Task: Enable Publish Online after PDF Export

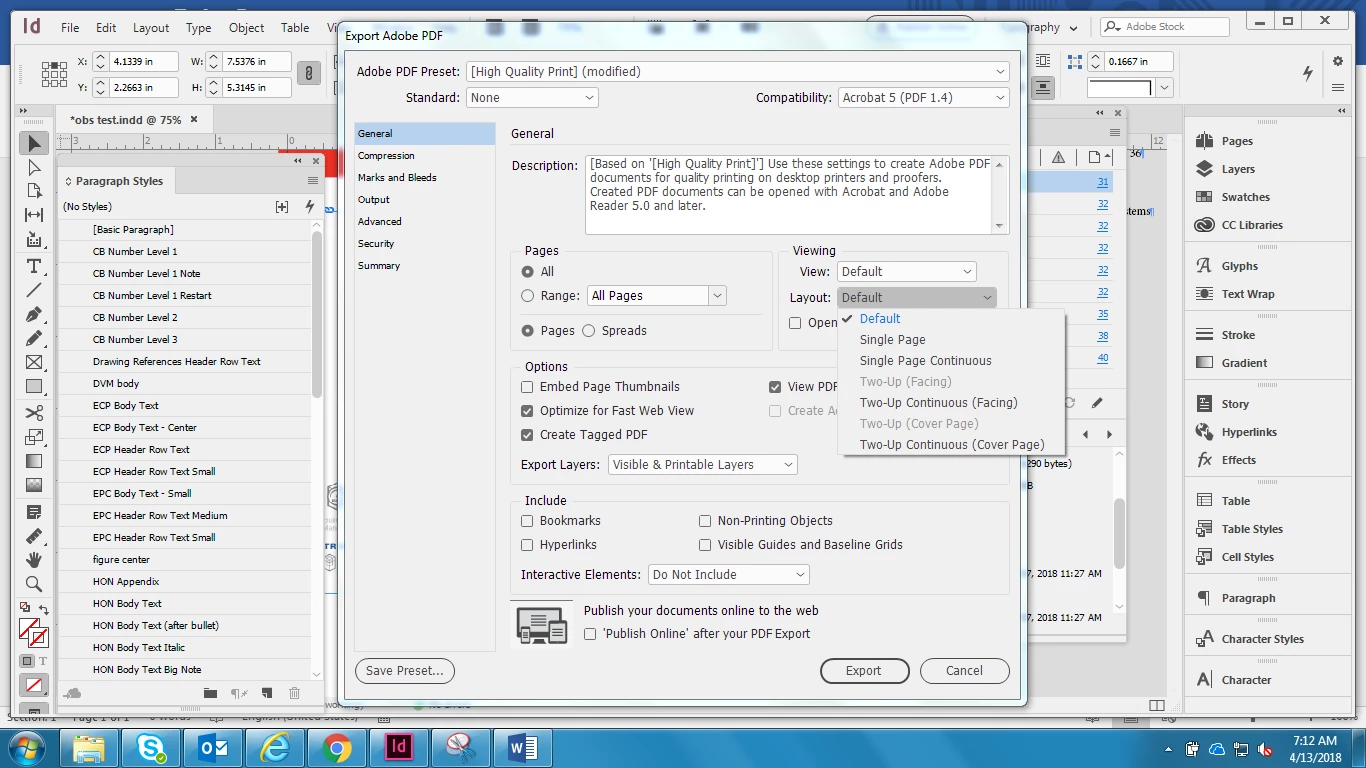Action: pyautogui.click(x=590, y=634)
